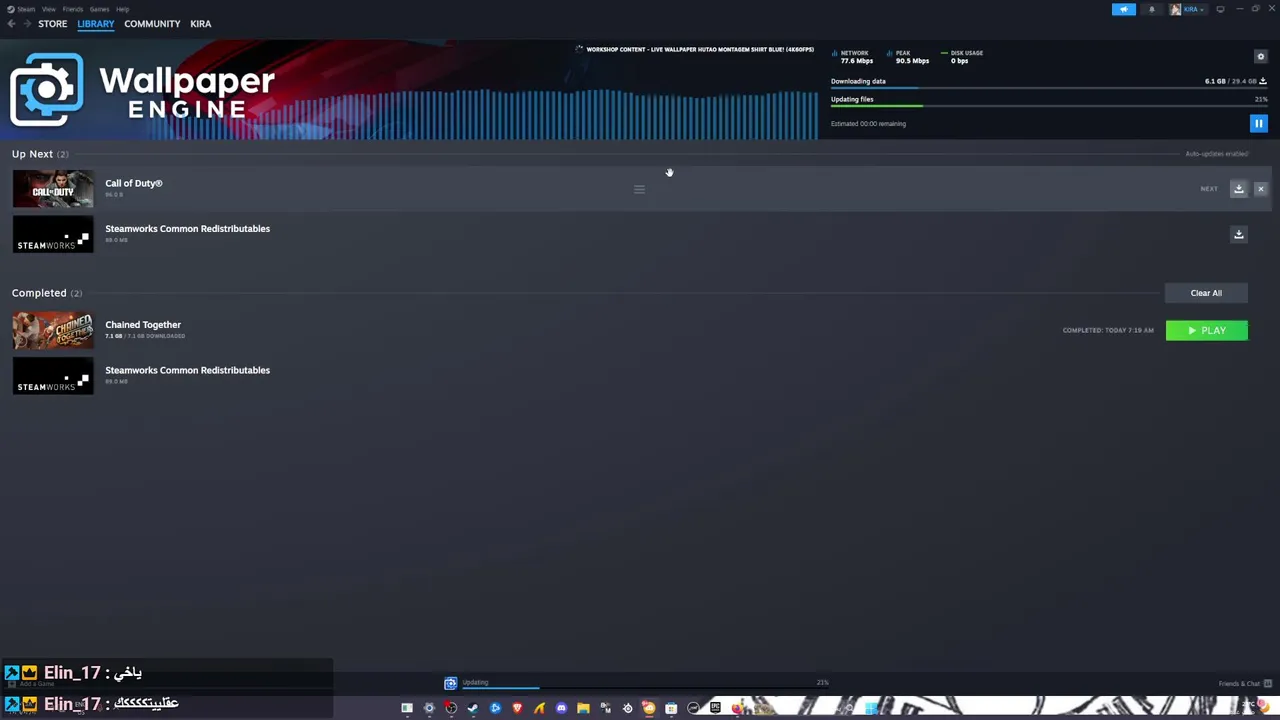Click Steamworks Common Redistributables title under Up Next
Viewport: 1280px width, 720px height.
pos(187,228)
